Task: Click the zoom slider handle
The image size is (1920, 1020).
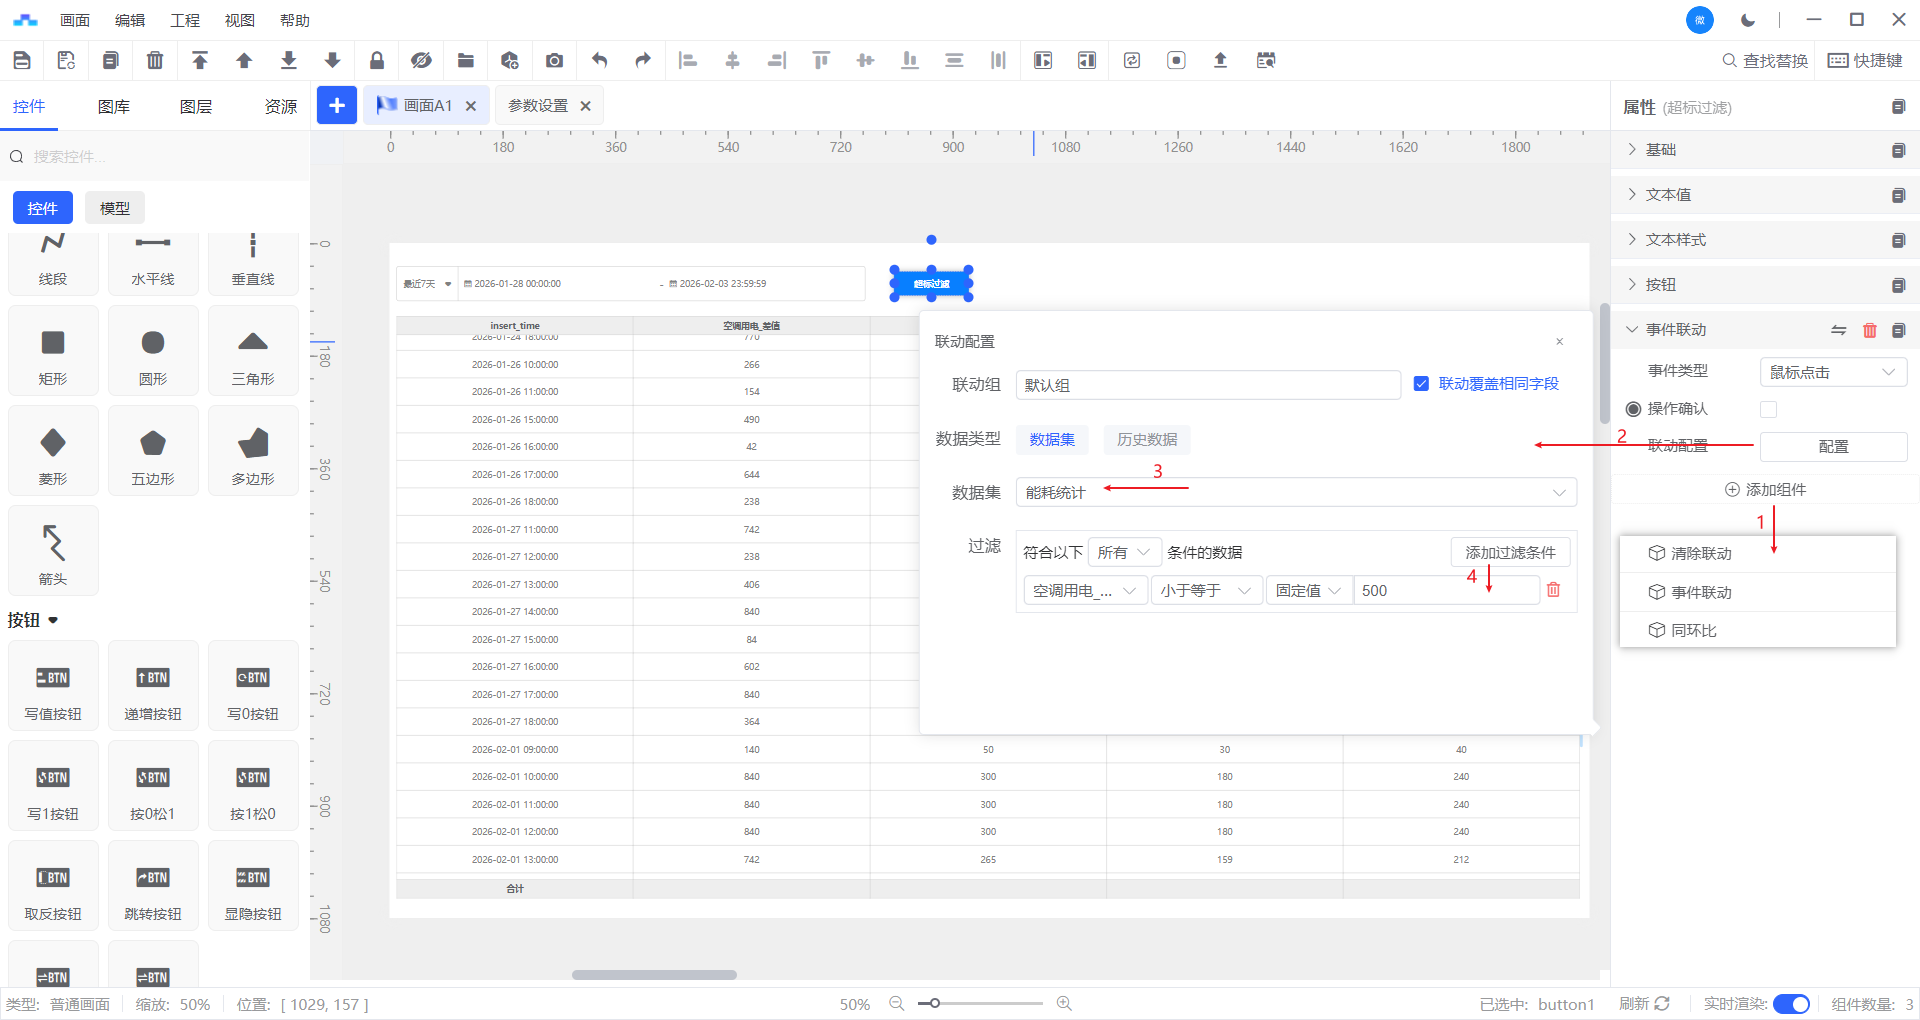Action: 934,1003
